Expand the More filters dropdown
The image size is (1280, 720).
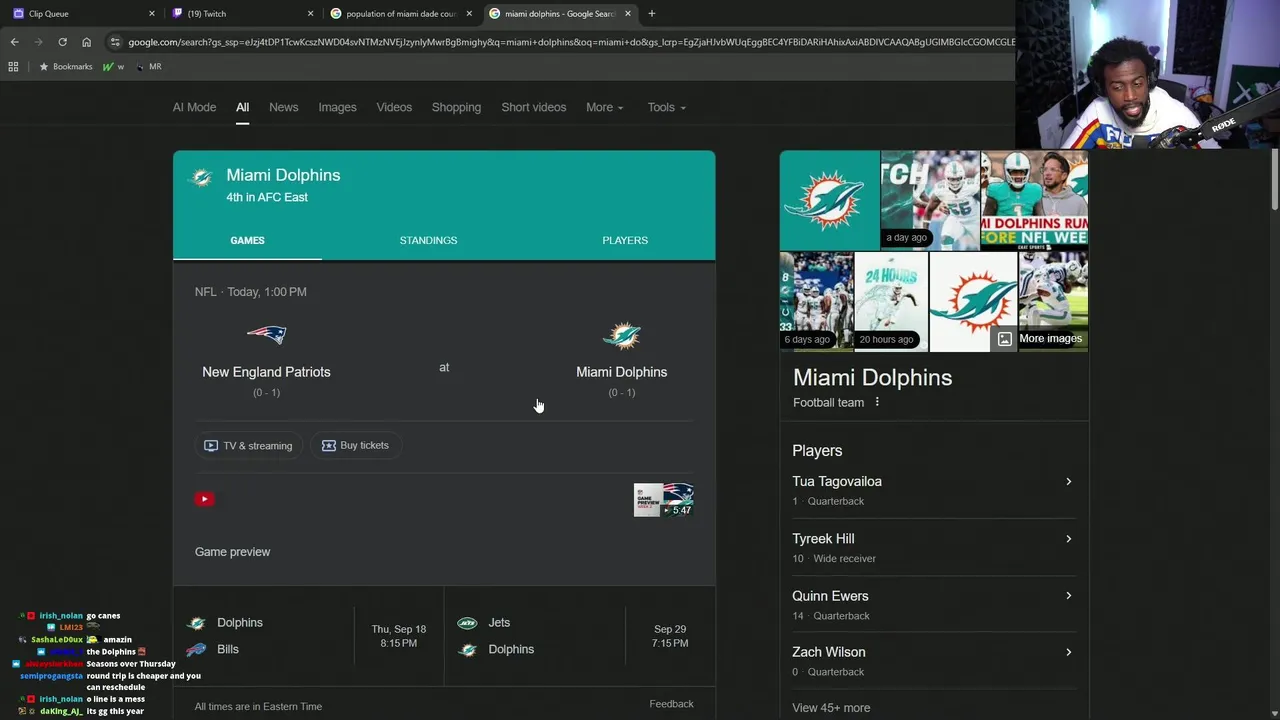pos(605,107)
